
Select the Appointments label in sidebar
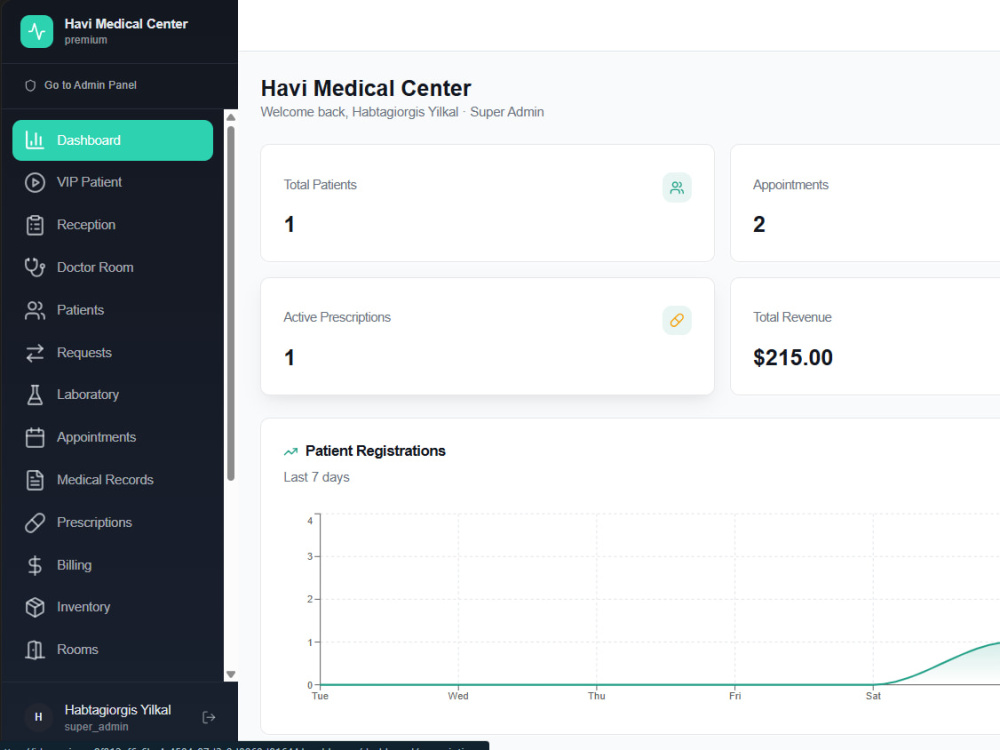(x=96, y=438)
